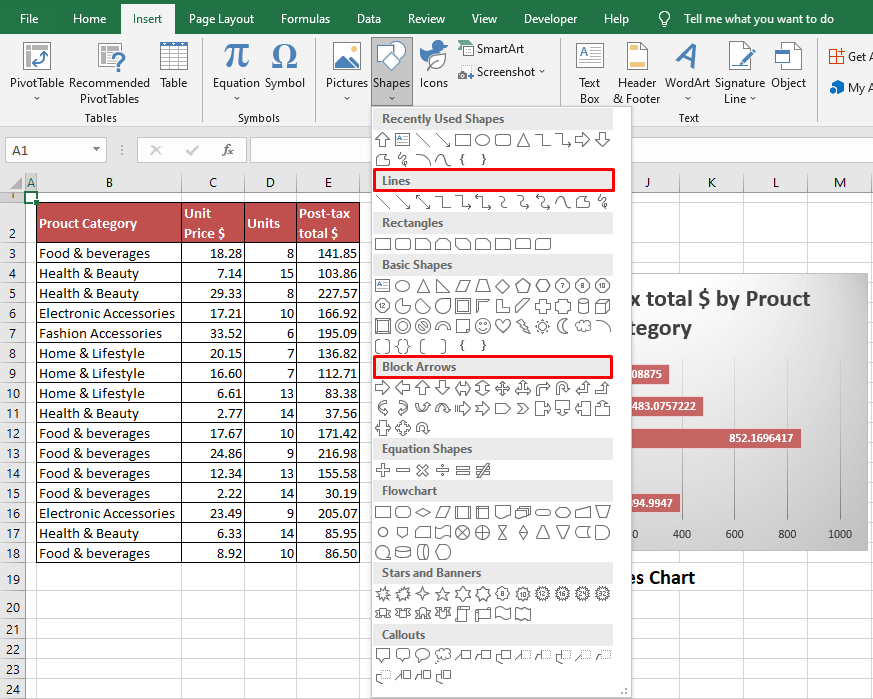Viewport: 873px width, 699px height.
Task: Click the Insert Function fx button
Action: coord(228,150)
